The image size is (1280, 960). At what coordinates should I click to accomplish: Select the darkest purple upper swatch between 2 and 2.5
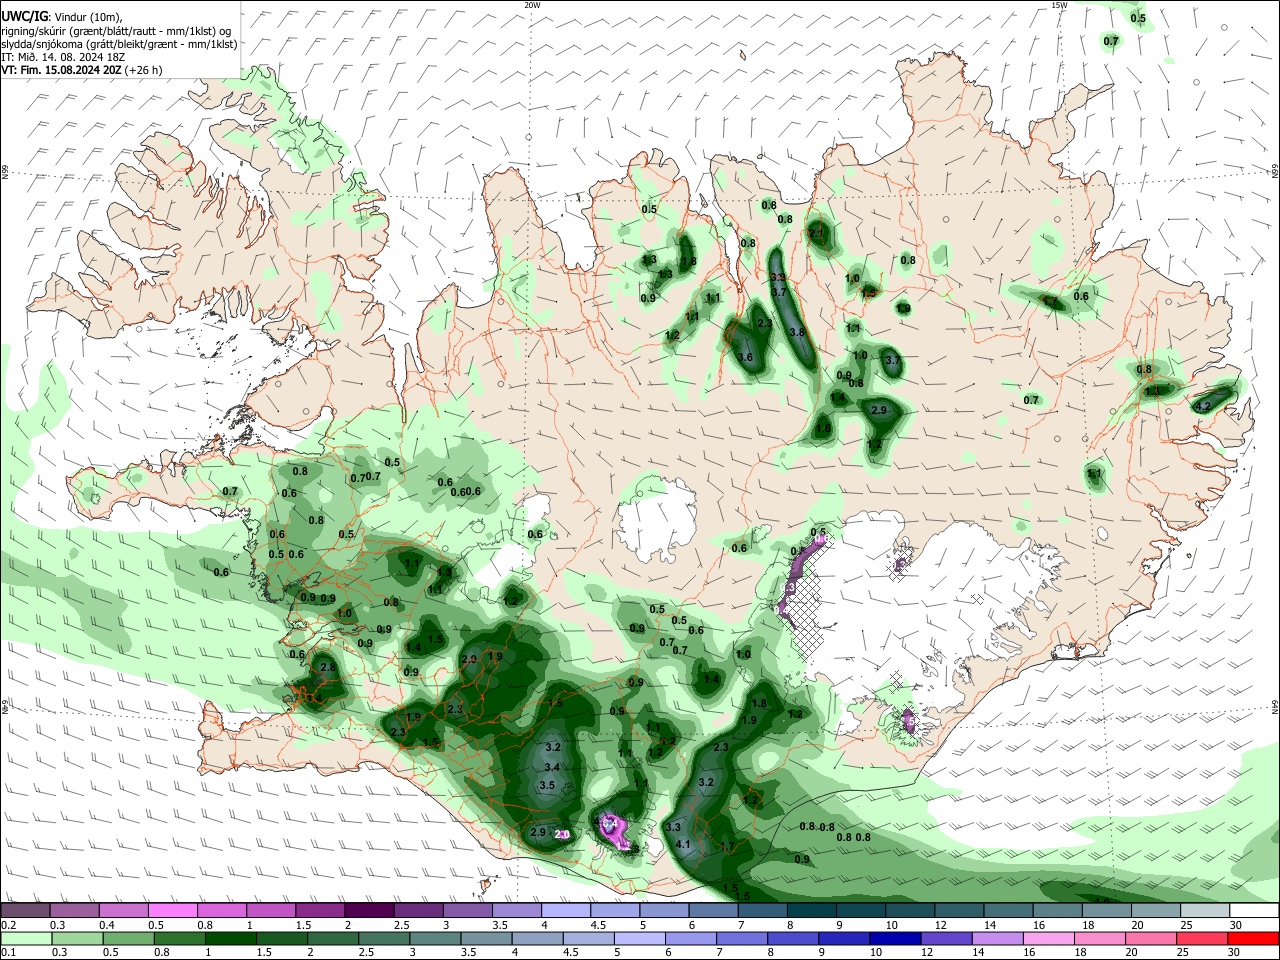point(369,910)
